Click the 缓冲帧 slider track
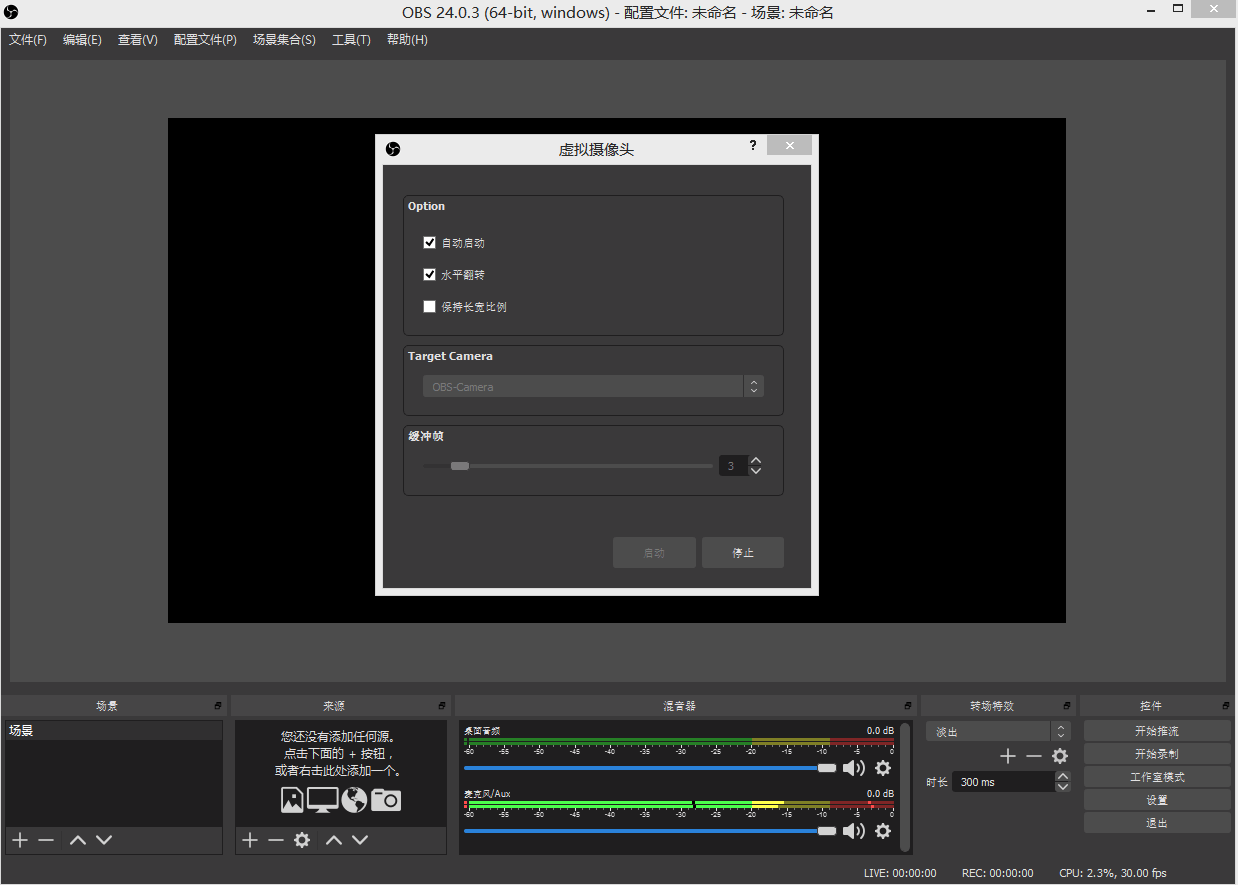The height and width of the screenshot is (885, 1238). click(x=566, y=466)
